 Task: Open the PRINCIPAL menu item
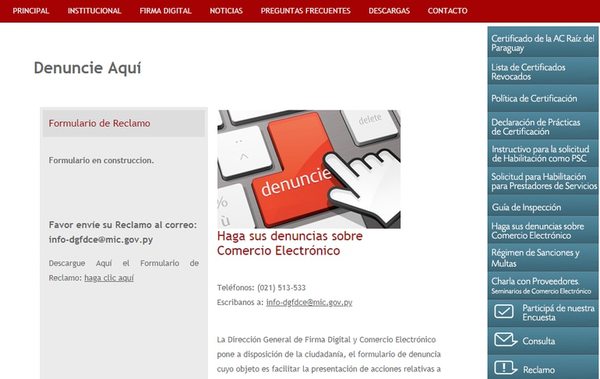(x=31, y=11)
